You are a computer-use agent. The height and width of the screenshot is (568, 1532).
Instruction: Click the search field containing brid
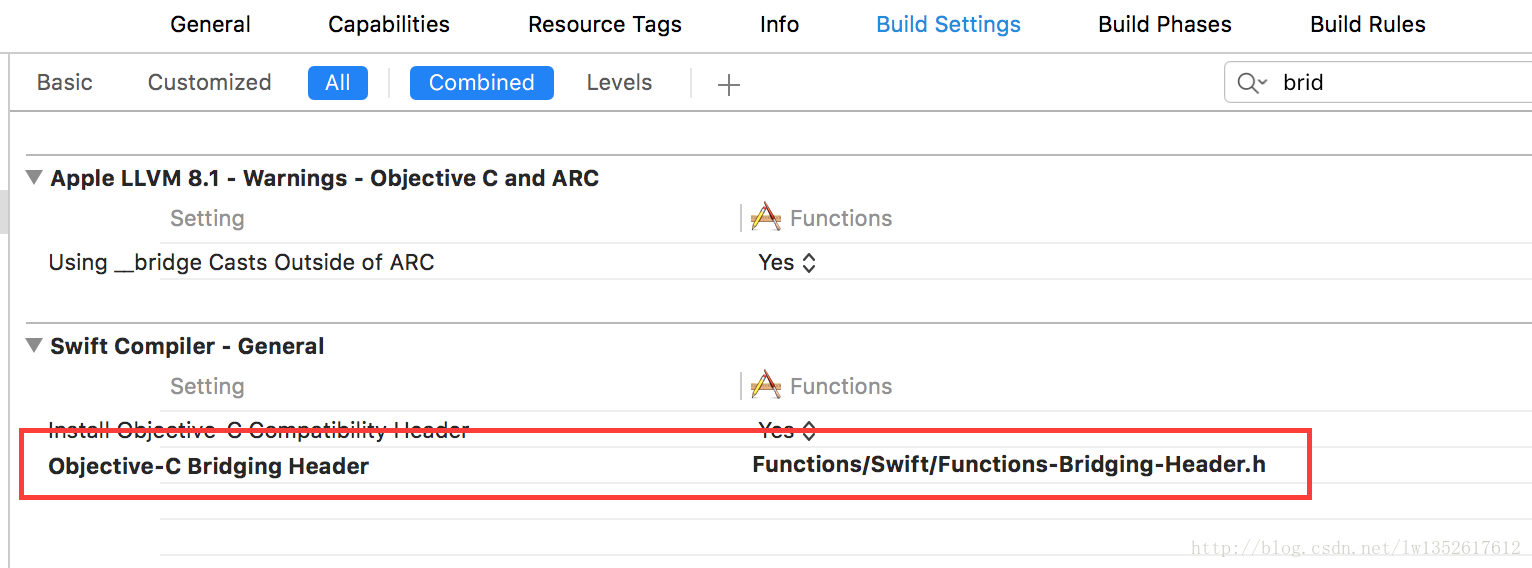pos(1378,83)
